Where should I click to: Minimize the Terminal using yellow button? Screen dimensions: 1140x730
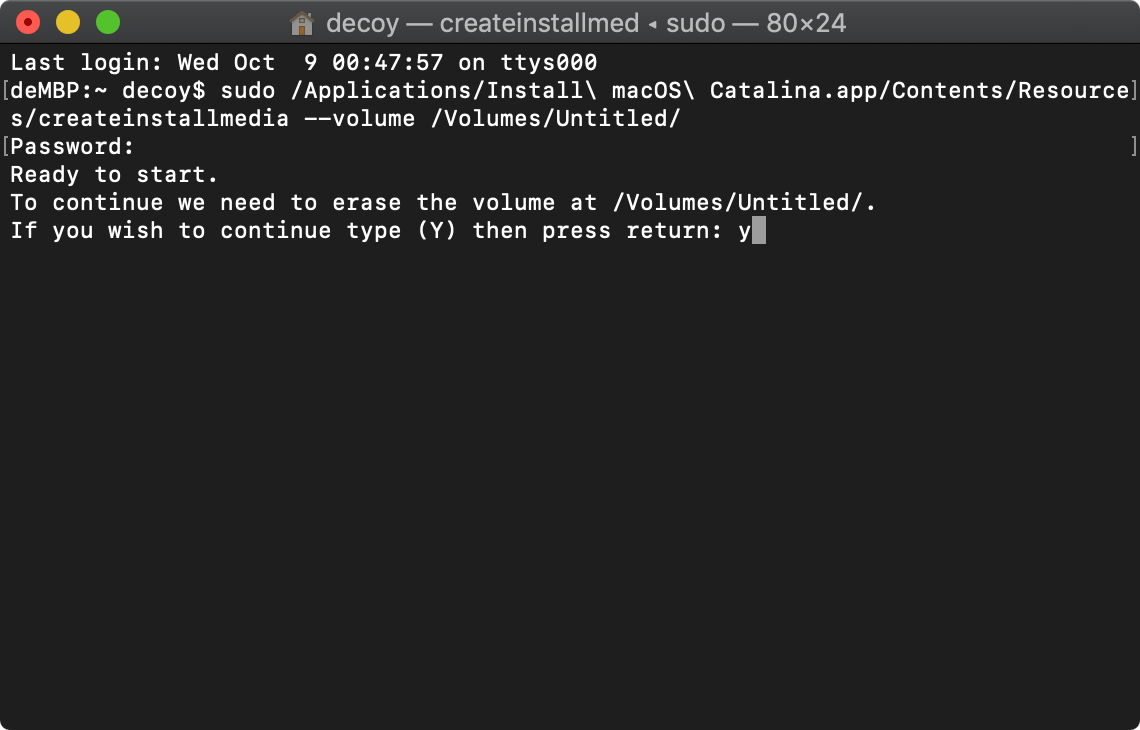click(68, 23)
